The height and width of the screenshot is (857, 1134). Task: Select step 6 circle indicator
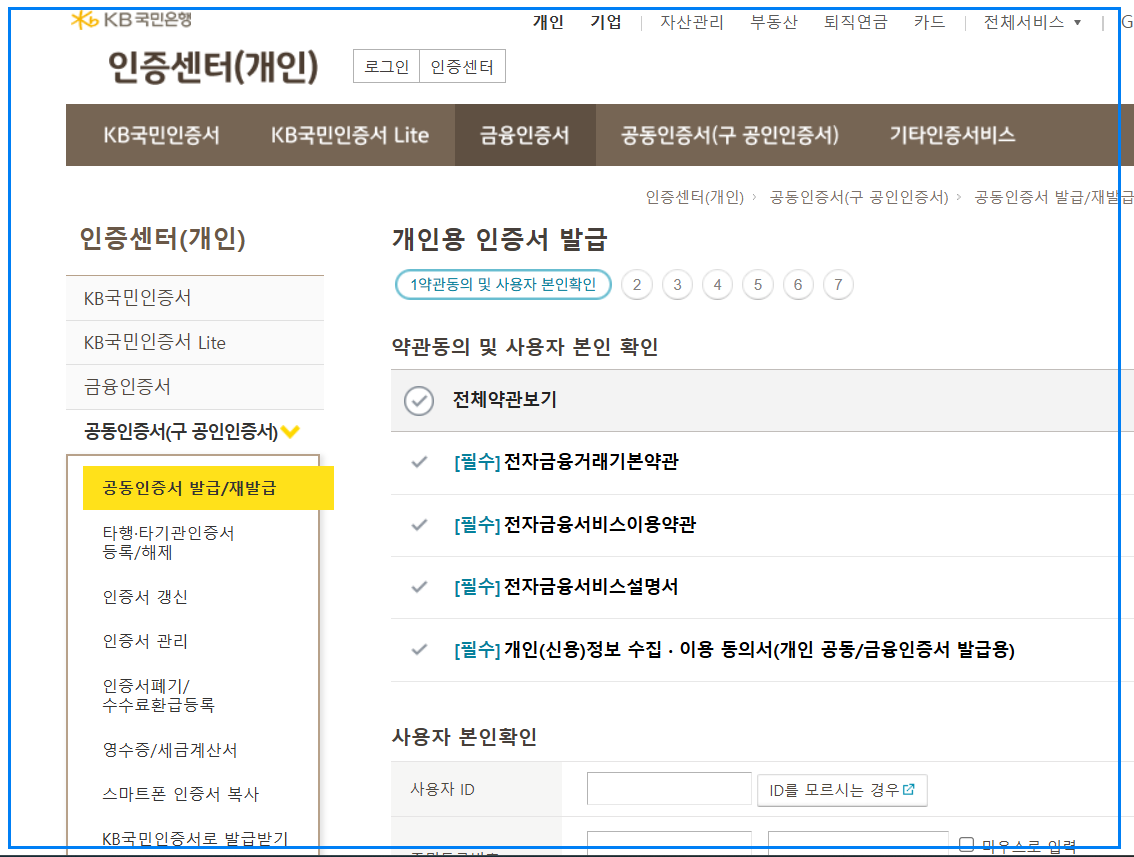tap(798, 284)
